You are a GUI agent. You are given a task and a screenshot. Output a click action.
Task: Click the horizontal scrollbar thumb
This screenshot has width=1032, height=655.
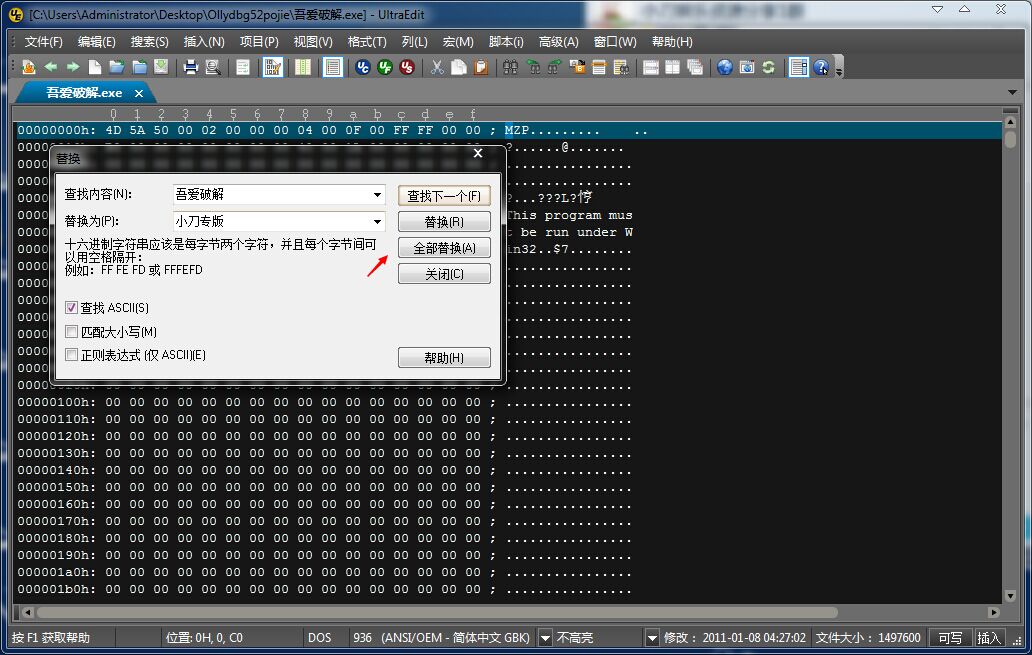tap(436, 612)
